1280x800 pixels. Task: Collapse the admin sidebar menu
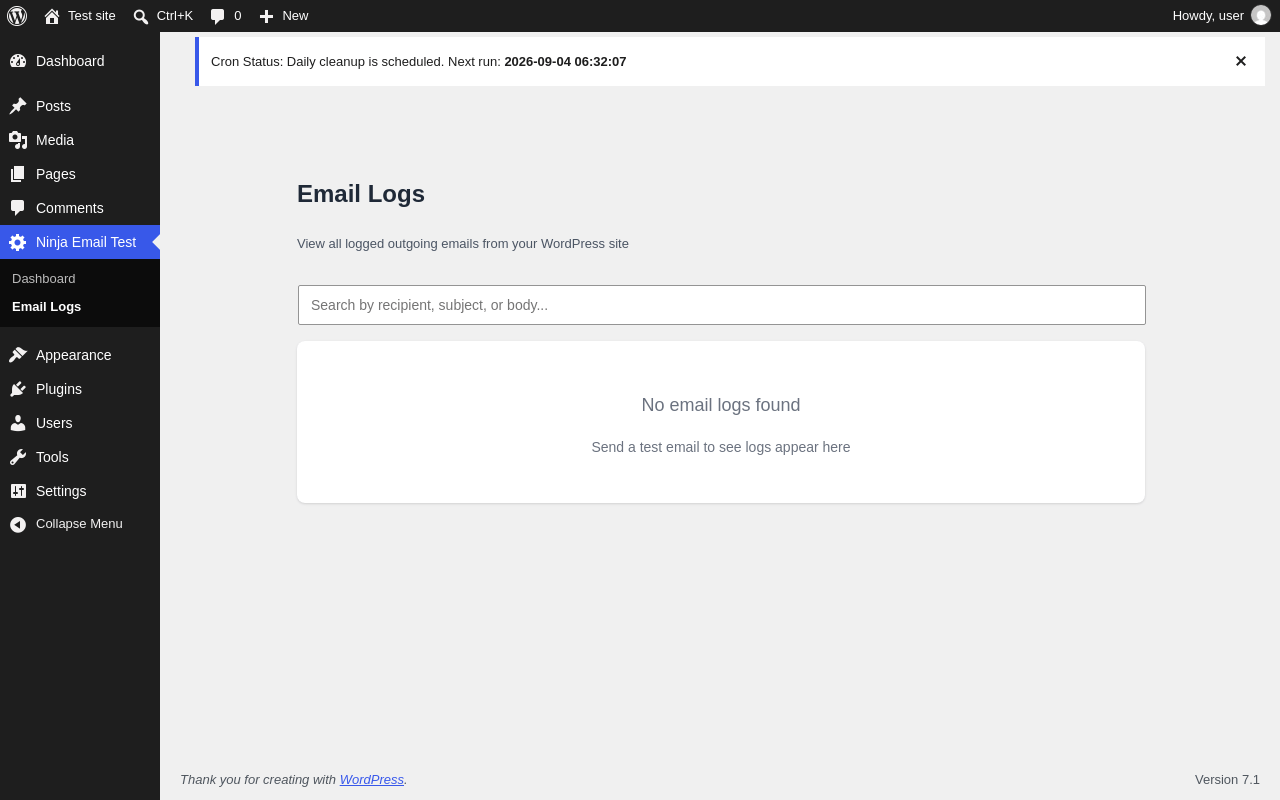[x=80, y=524]
